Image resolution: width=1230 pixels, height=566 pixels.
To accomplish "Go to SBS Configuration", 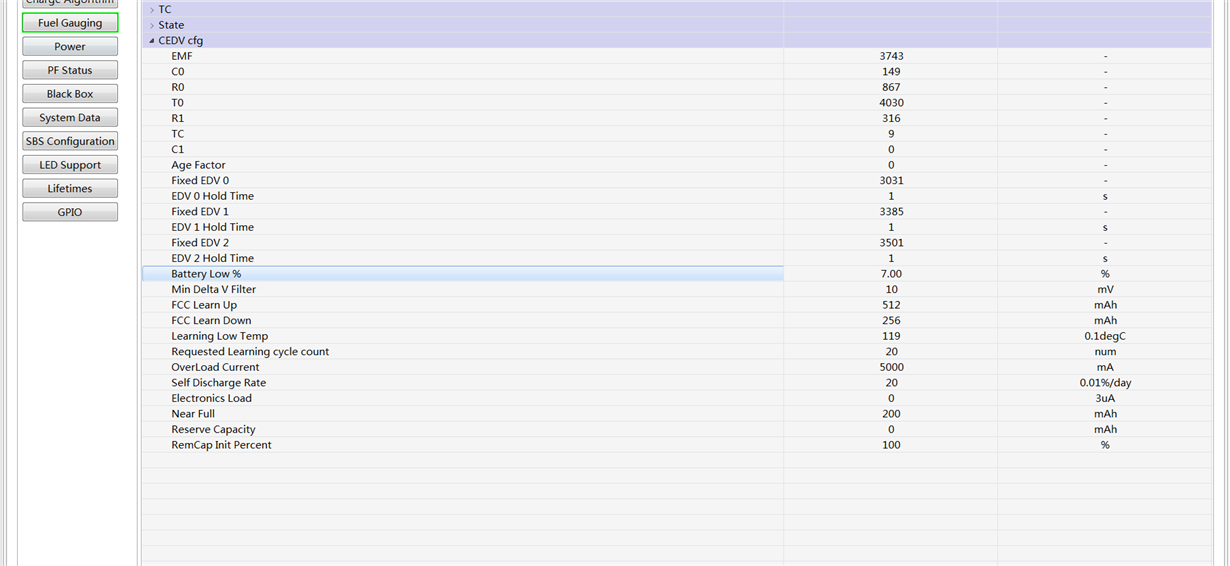I will [x=70, y=141].
